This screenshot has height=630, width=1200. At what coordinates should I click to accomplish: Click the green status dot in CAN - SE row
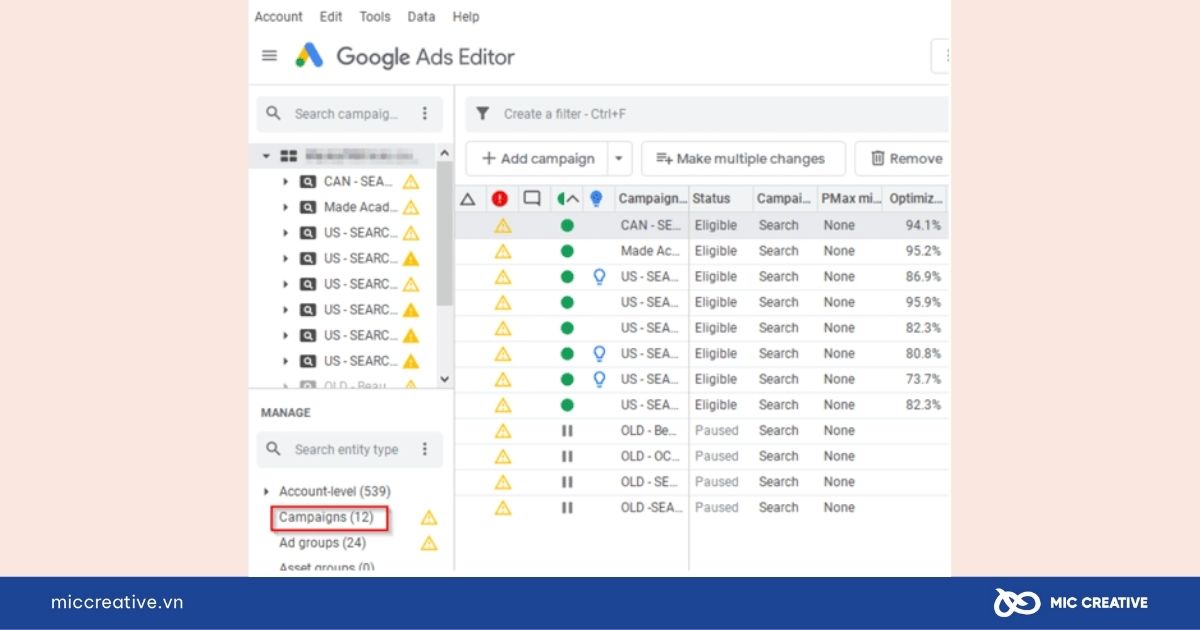(x=567, y=226)
